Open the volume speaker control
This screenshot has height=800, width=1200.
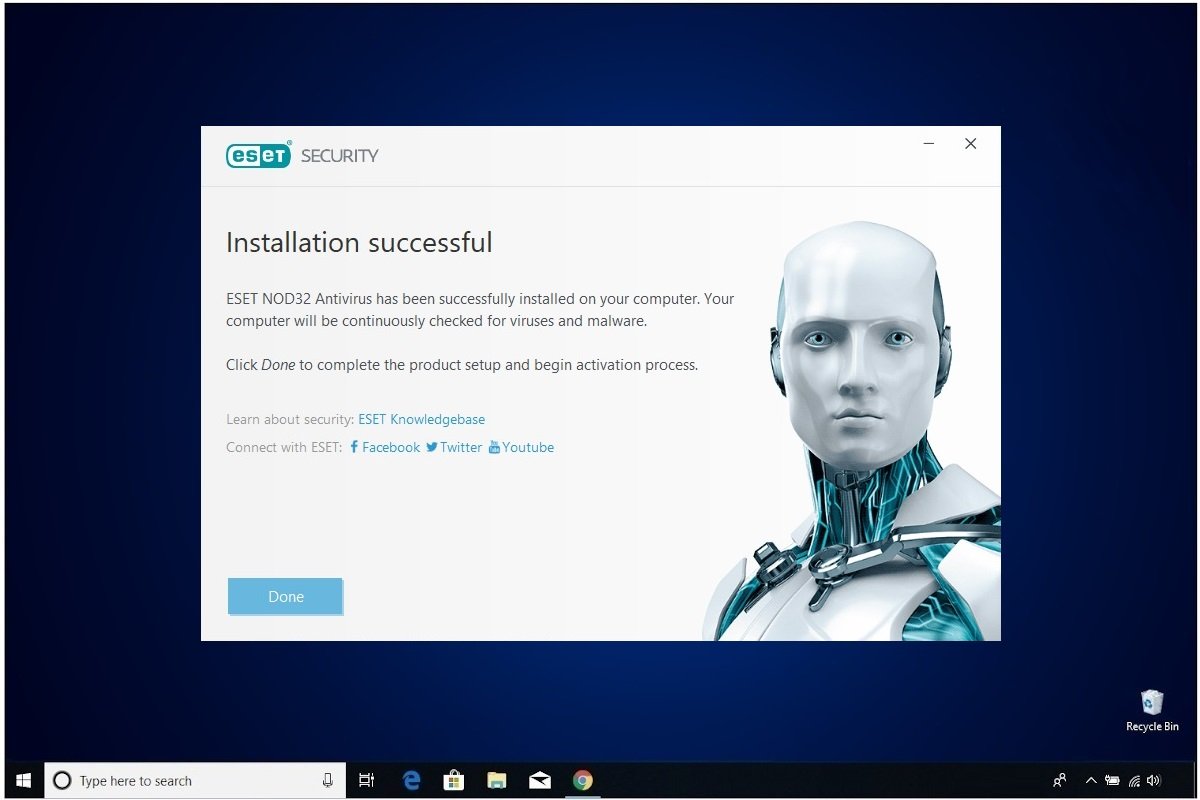pos(1154,781)
